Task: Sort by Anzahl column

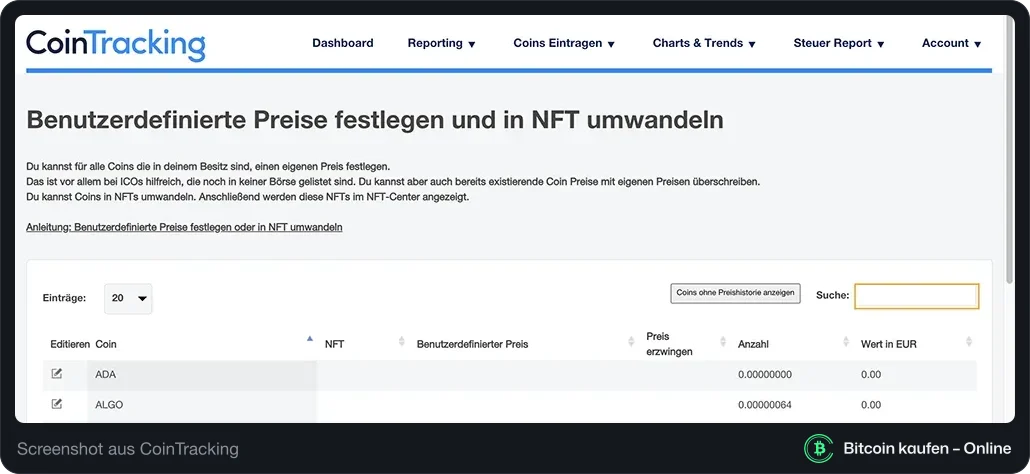Action: click(846, 342)
